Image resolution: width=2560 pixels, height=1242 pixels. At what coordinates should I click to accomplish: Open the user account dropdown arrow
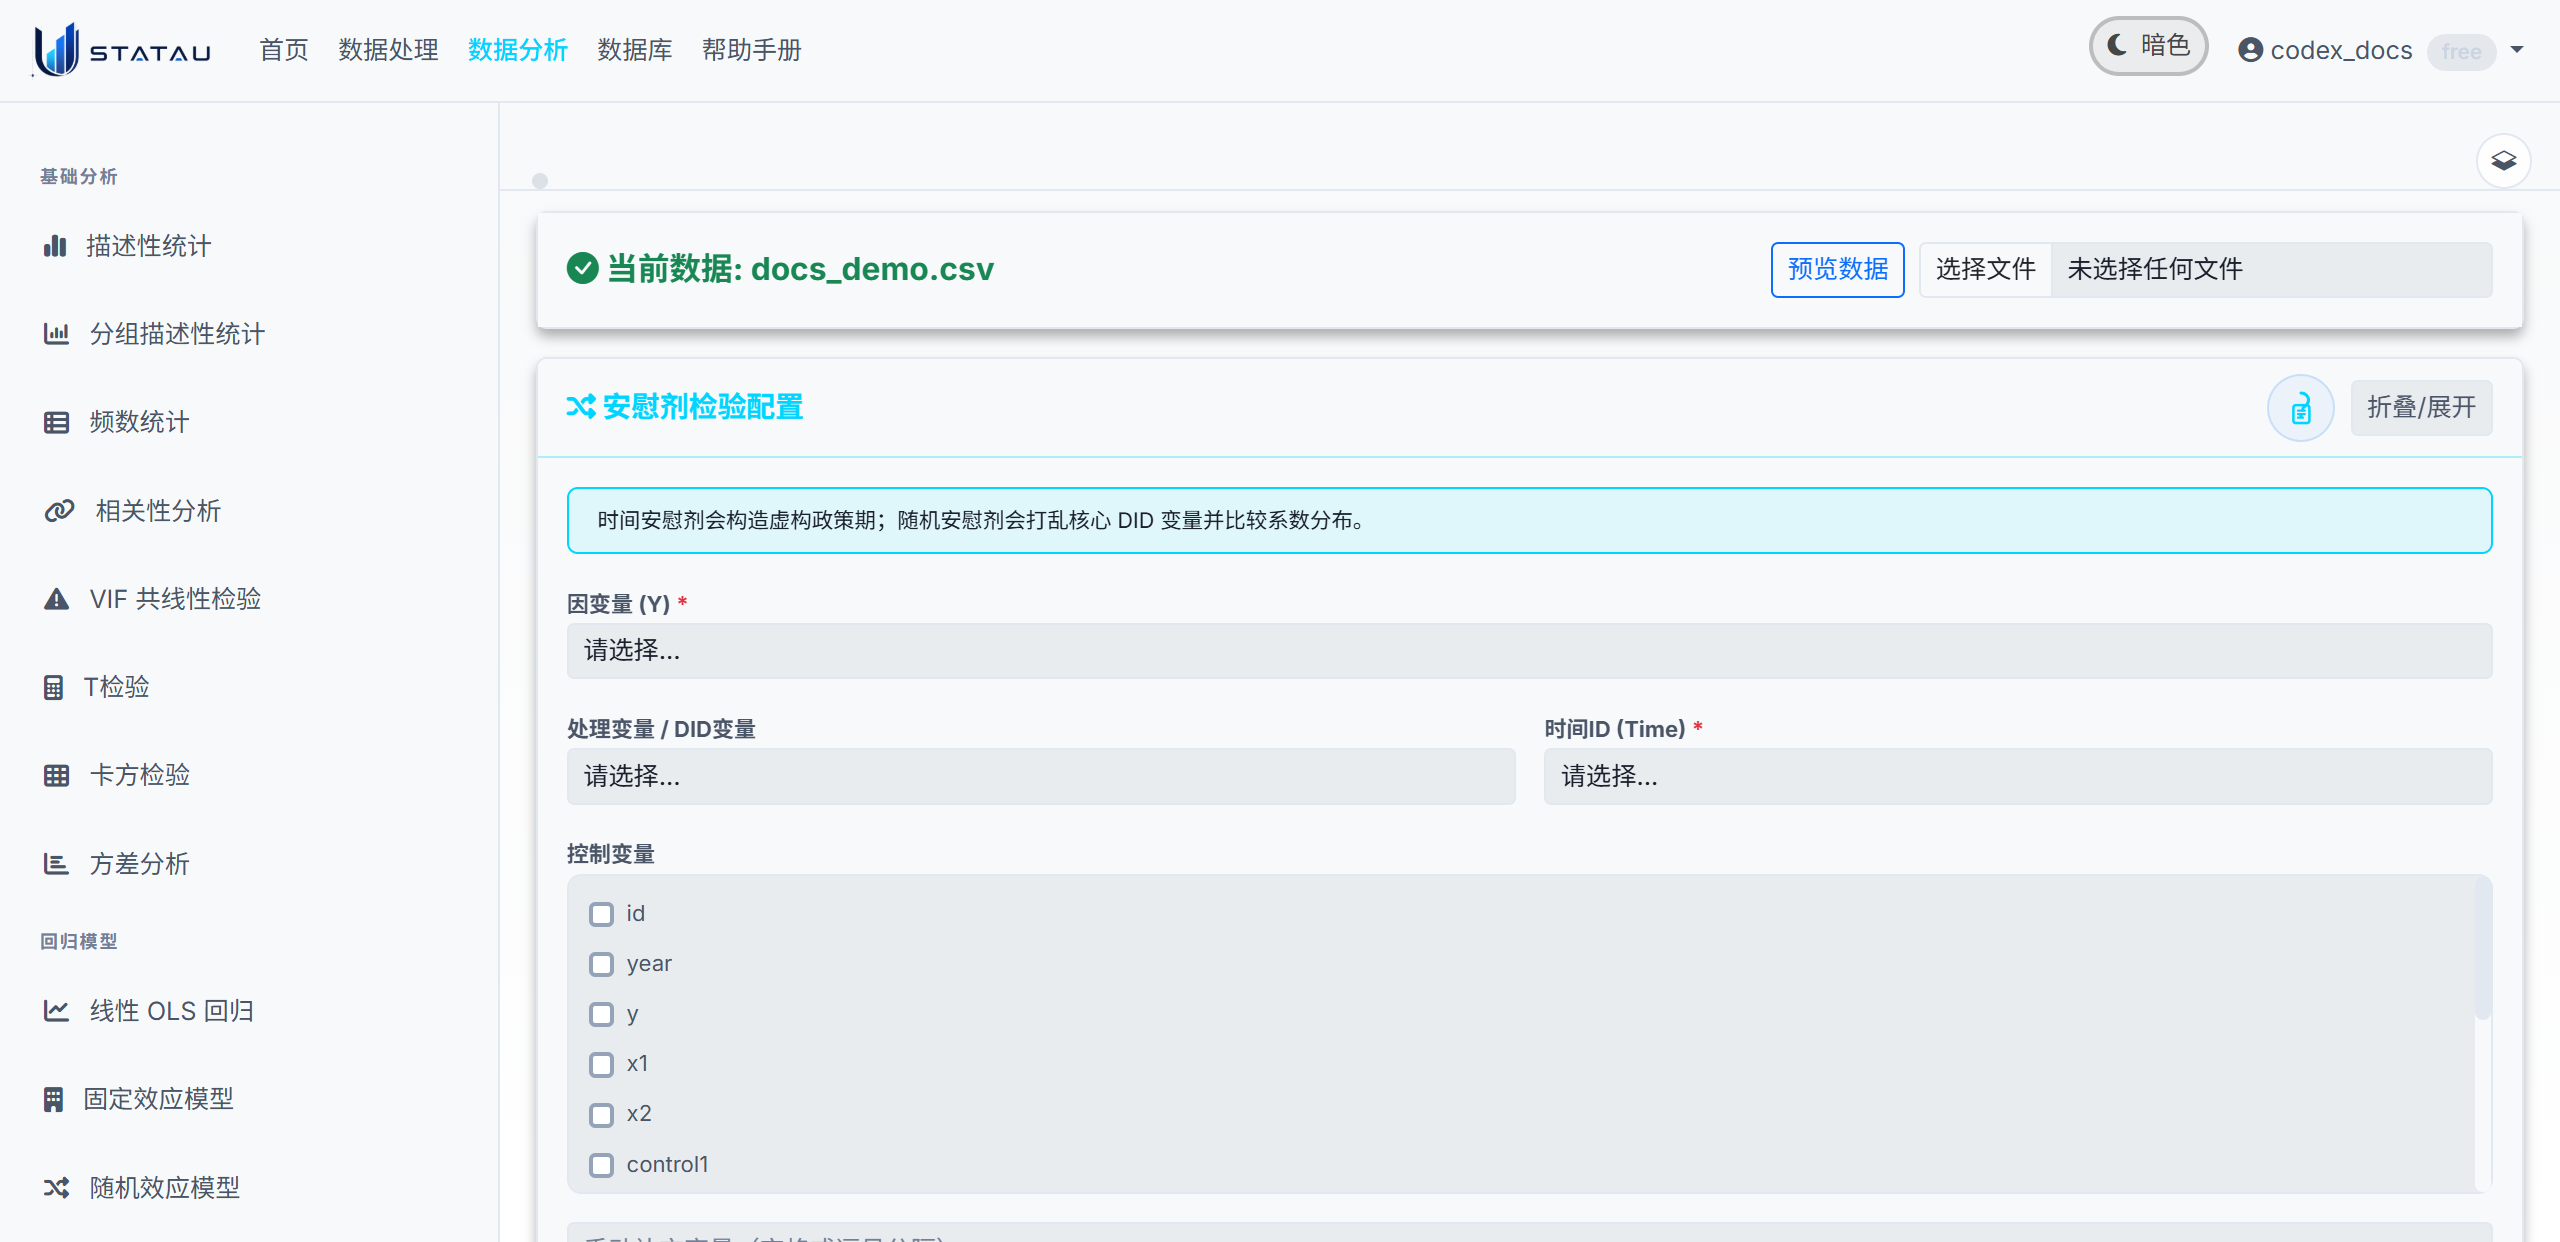coord(2517,50)
